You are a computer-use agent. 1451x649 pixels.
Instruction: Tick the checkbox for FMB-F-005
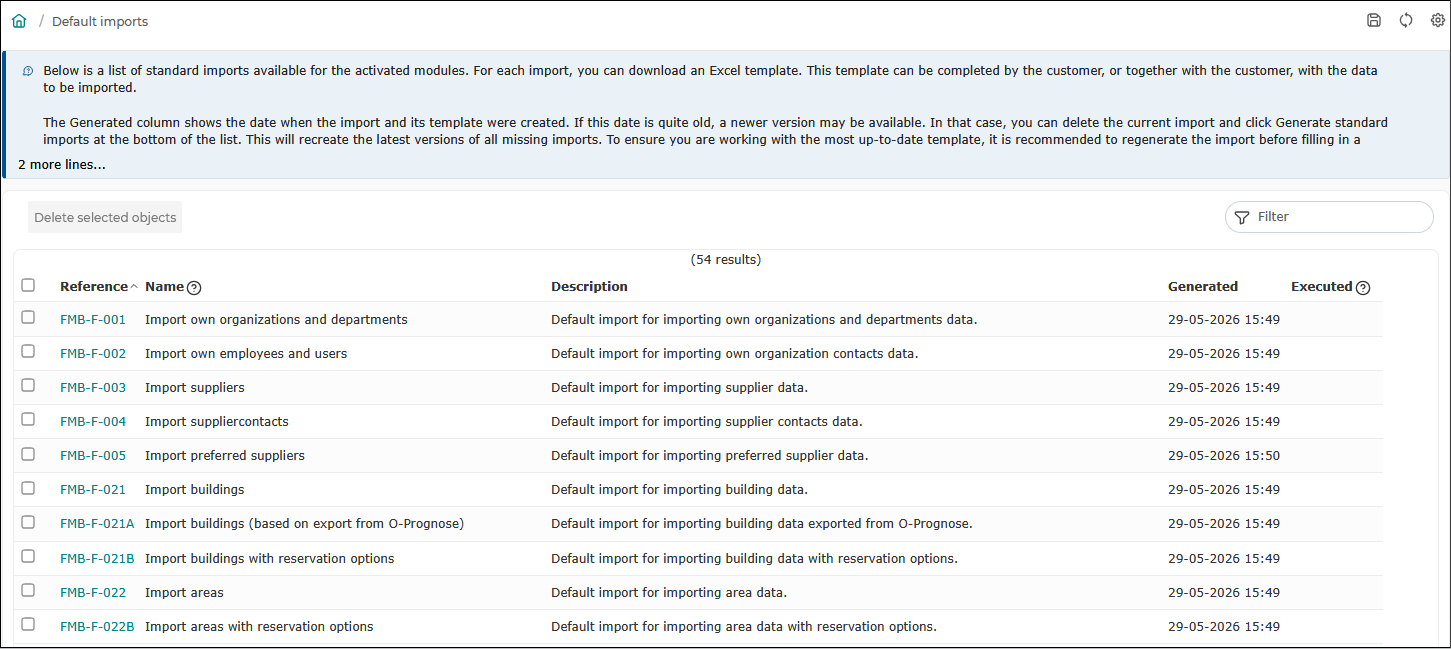click(x=28, y=453)
